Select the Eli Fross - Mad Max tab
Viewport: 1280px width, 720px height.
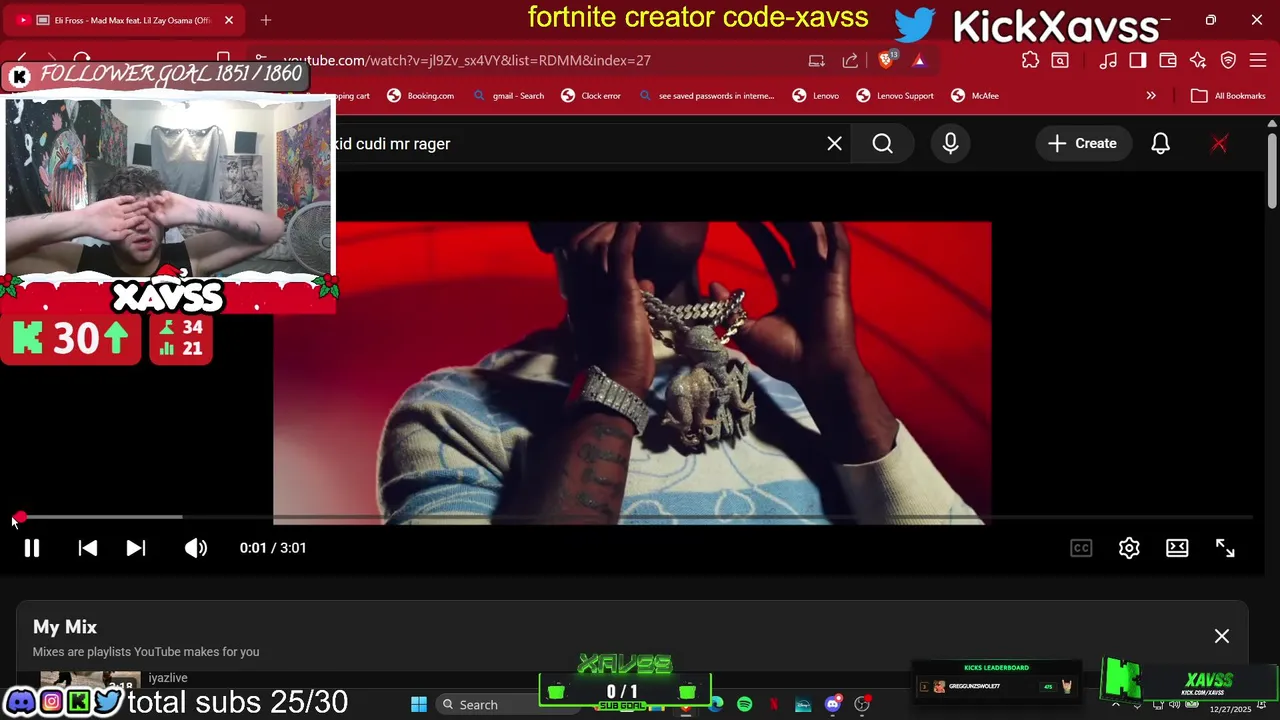pos(124,20)
